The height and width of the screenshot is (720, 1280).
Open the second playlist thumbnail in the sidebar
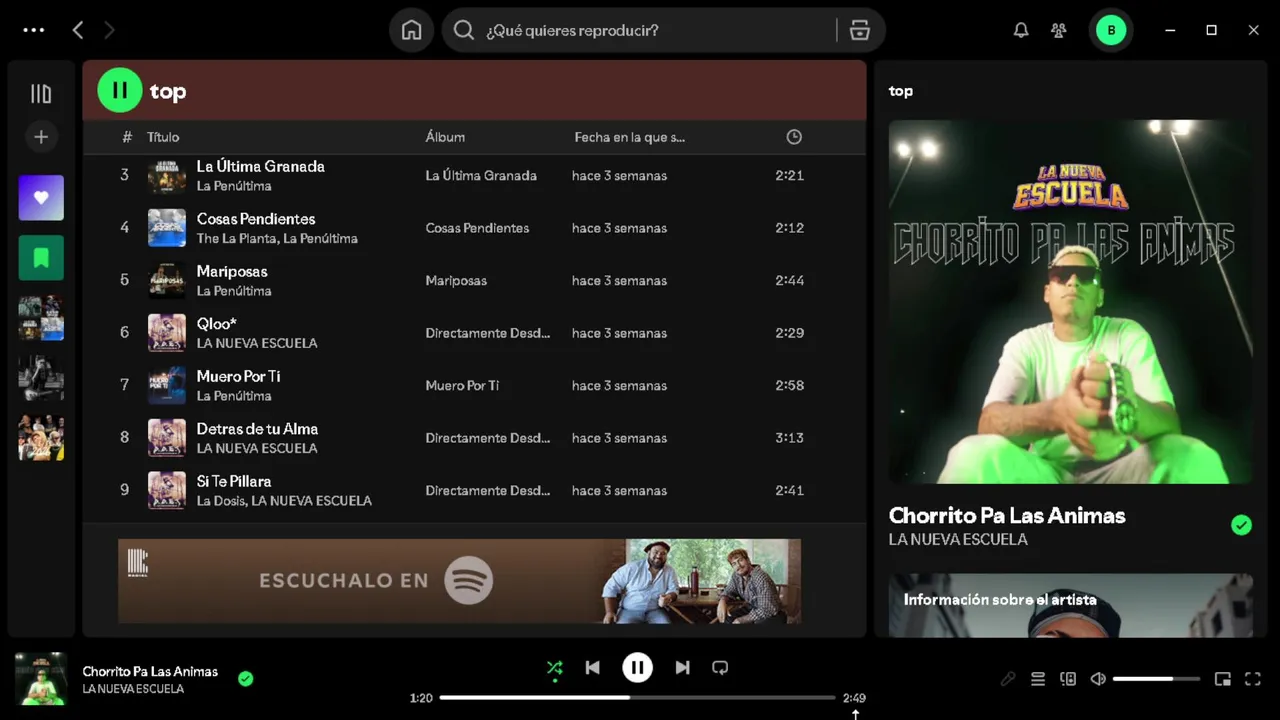pos(41,378)
